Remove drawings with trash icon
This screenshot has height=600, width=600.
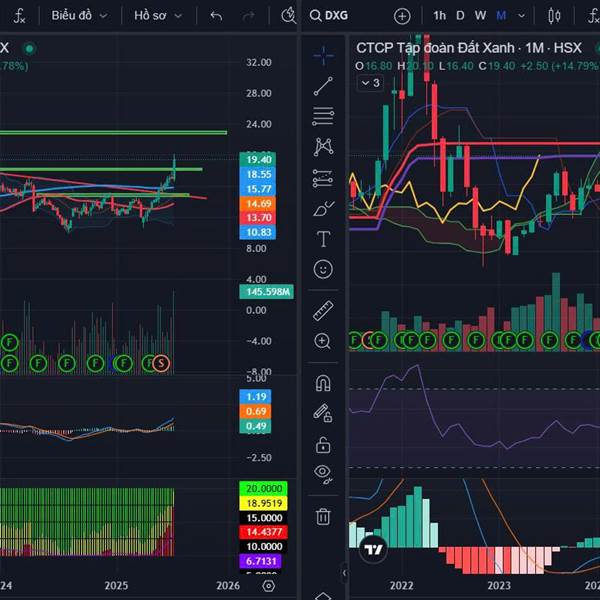323,516
